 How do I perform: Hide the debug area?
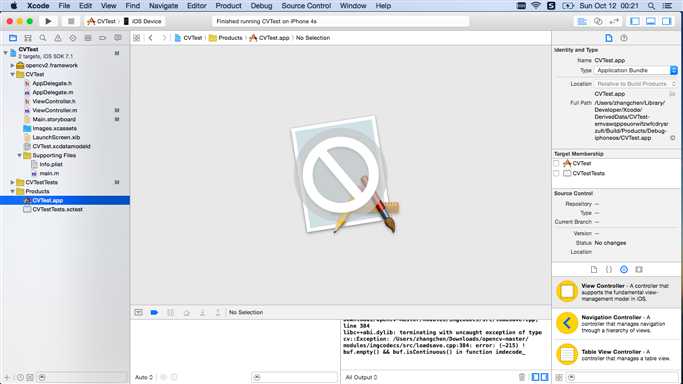pos(139,312)
